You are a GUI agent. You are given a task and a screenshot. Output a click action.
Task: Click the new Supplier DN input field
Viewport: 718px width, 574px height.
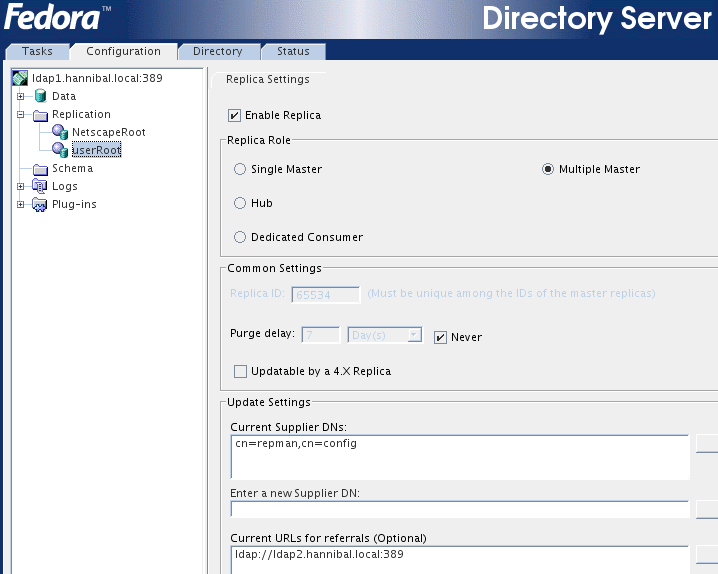click(x=460, y=509)
